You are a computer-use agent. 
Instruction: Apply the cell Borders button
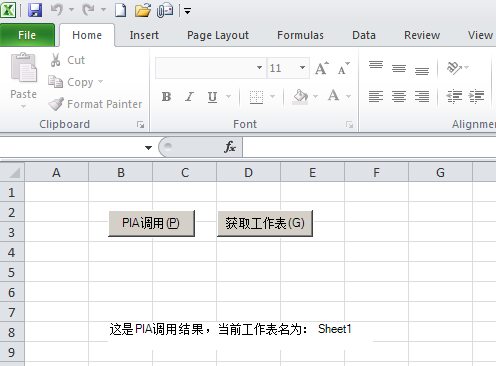256,97
